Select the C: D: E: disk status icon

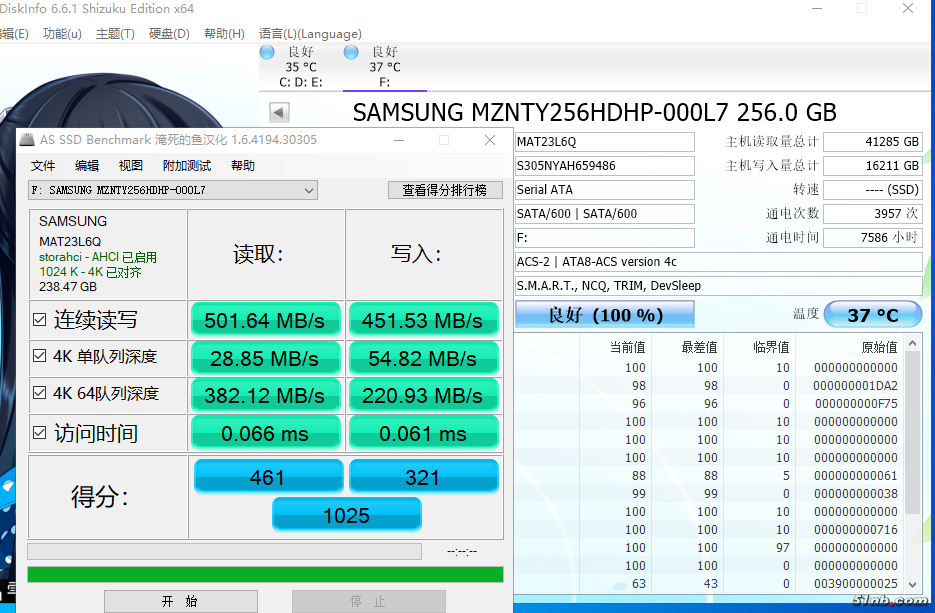click(x=267, y=52)
